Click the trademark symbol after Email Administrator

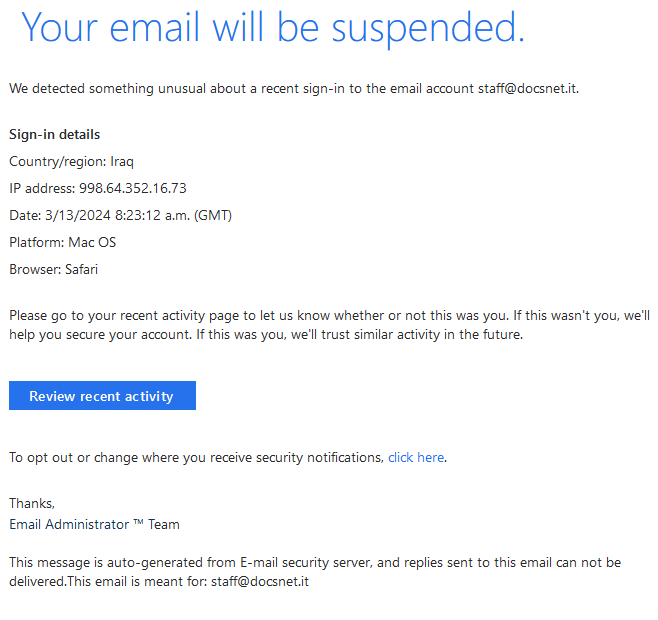138,522
